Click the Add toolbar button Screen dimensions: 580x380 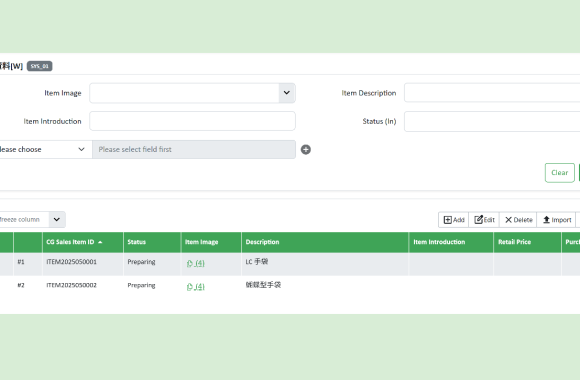(x=454, y=220)
